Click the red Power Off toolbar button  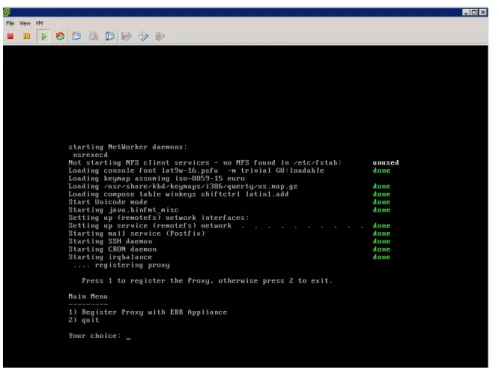[x=10, y=36]
